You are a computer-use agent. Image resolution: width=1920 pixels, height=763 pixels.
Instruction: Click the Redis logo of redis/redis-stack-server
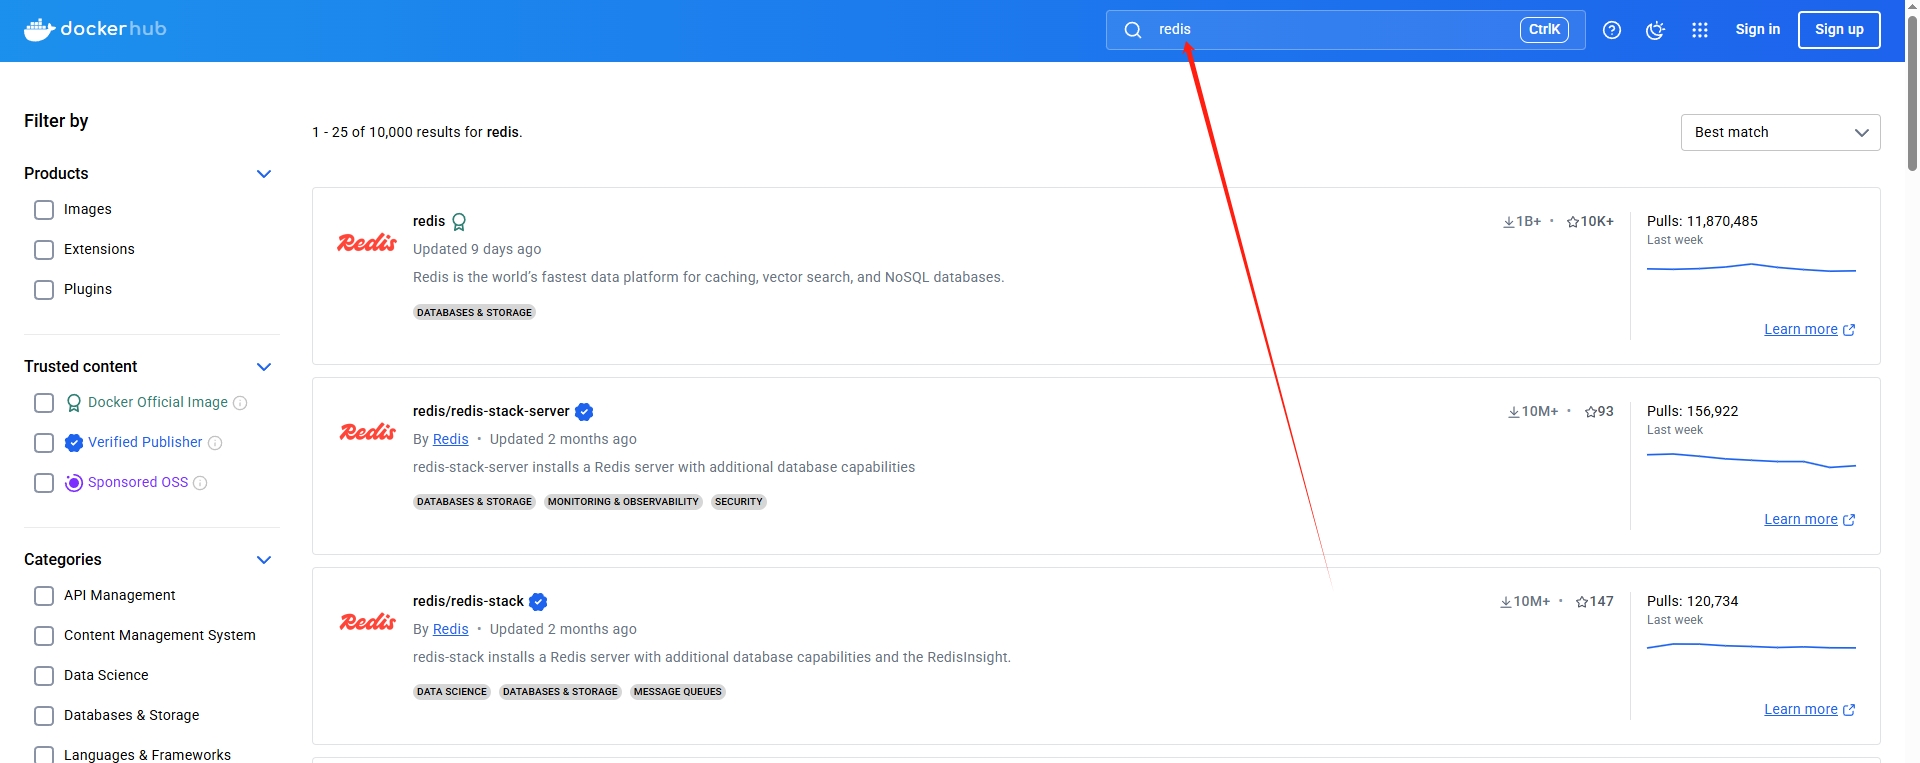coord(367,432)
